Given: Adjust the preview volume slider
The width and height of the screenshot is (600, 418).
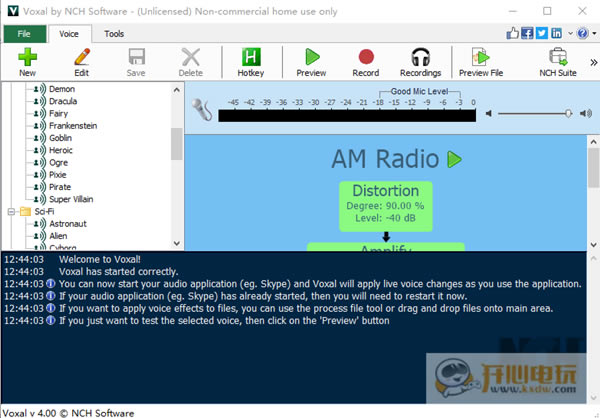Looking at the screenshot, I should [x=568, y=113].
